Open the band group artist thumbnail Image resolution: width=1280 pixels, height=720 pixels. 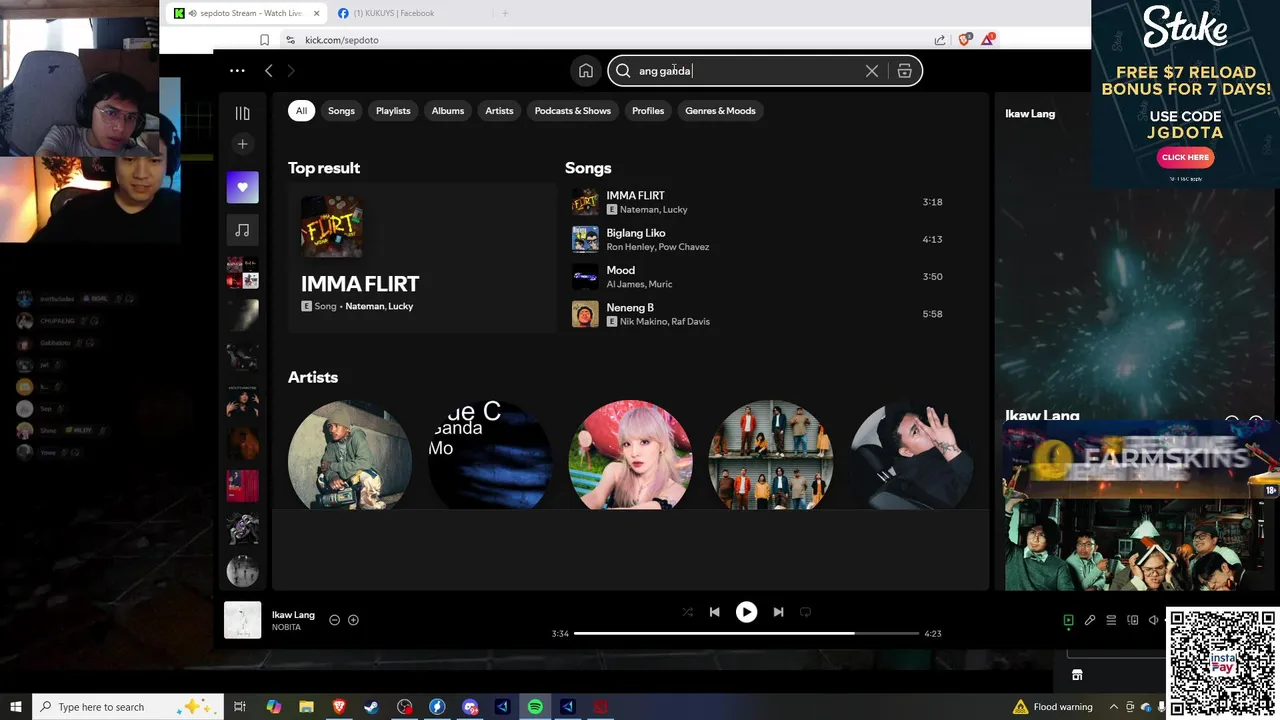(770, 455)
